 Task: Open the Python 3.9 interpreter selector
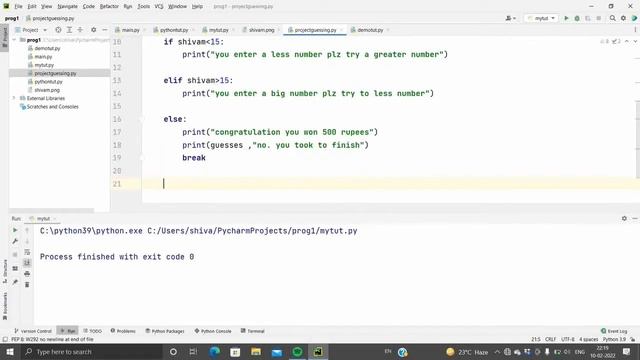point(614,339)
